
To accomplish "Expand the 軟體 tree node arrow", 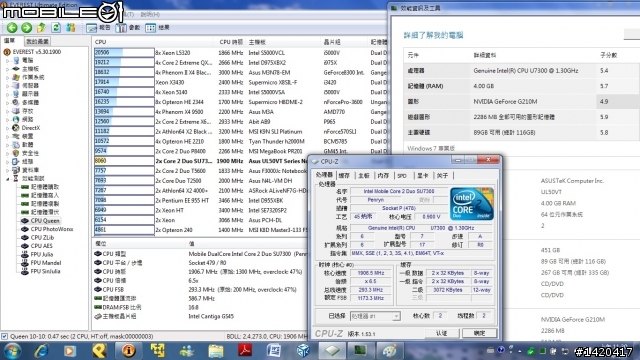I will 7,144.
